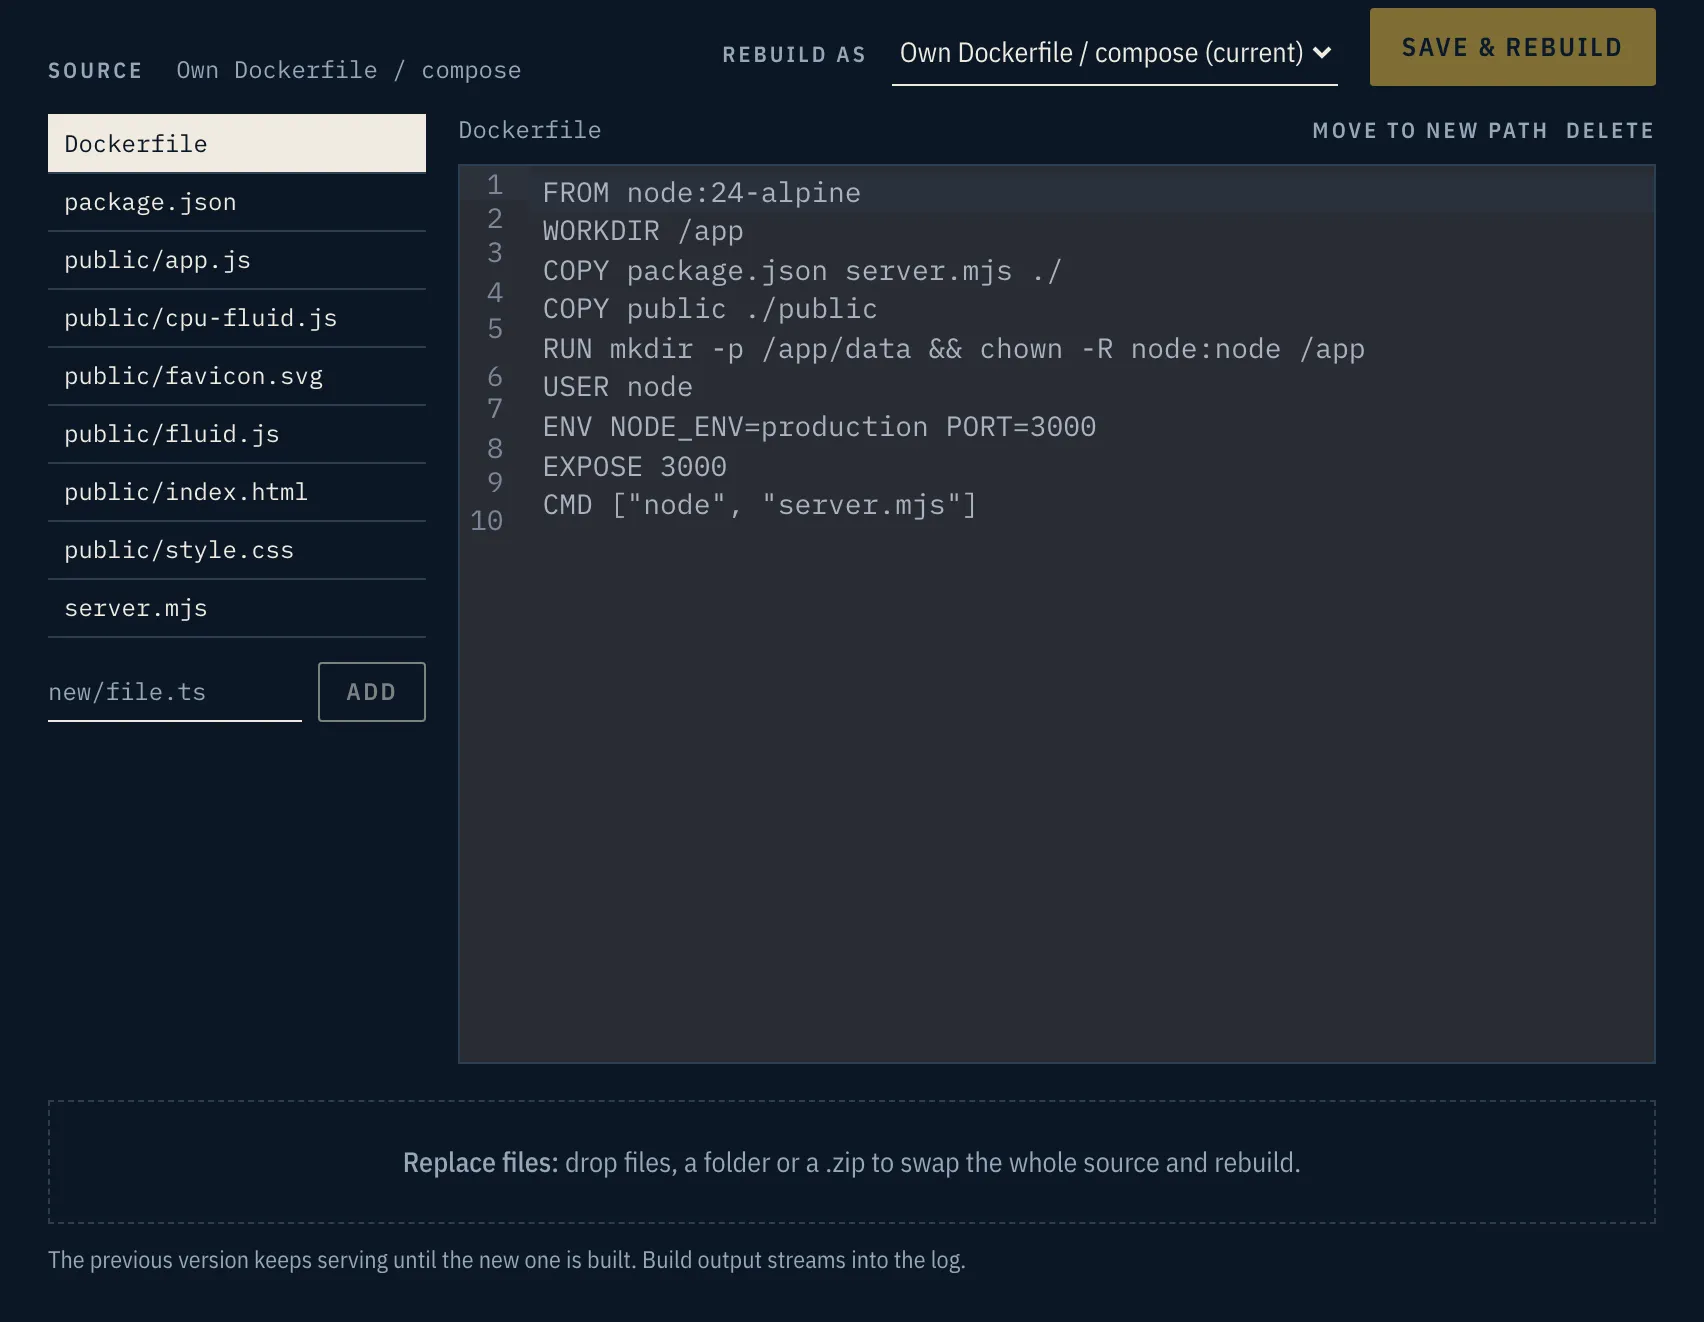This screenshot has height=1322, width=1704.
Task: Select Dockerfile in the file list
Action: [x=237, y=144]
